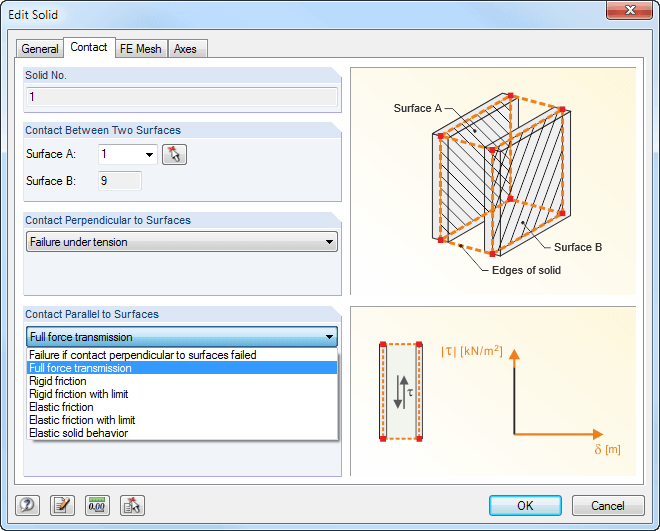Open the Axes tab

185,49
